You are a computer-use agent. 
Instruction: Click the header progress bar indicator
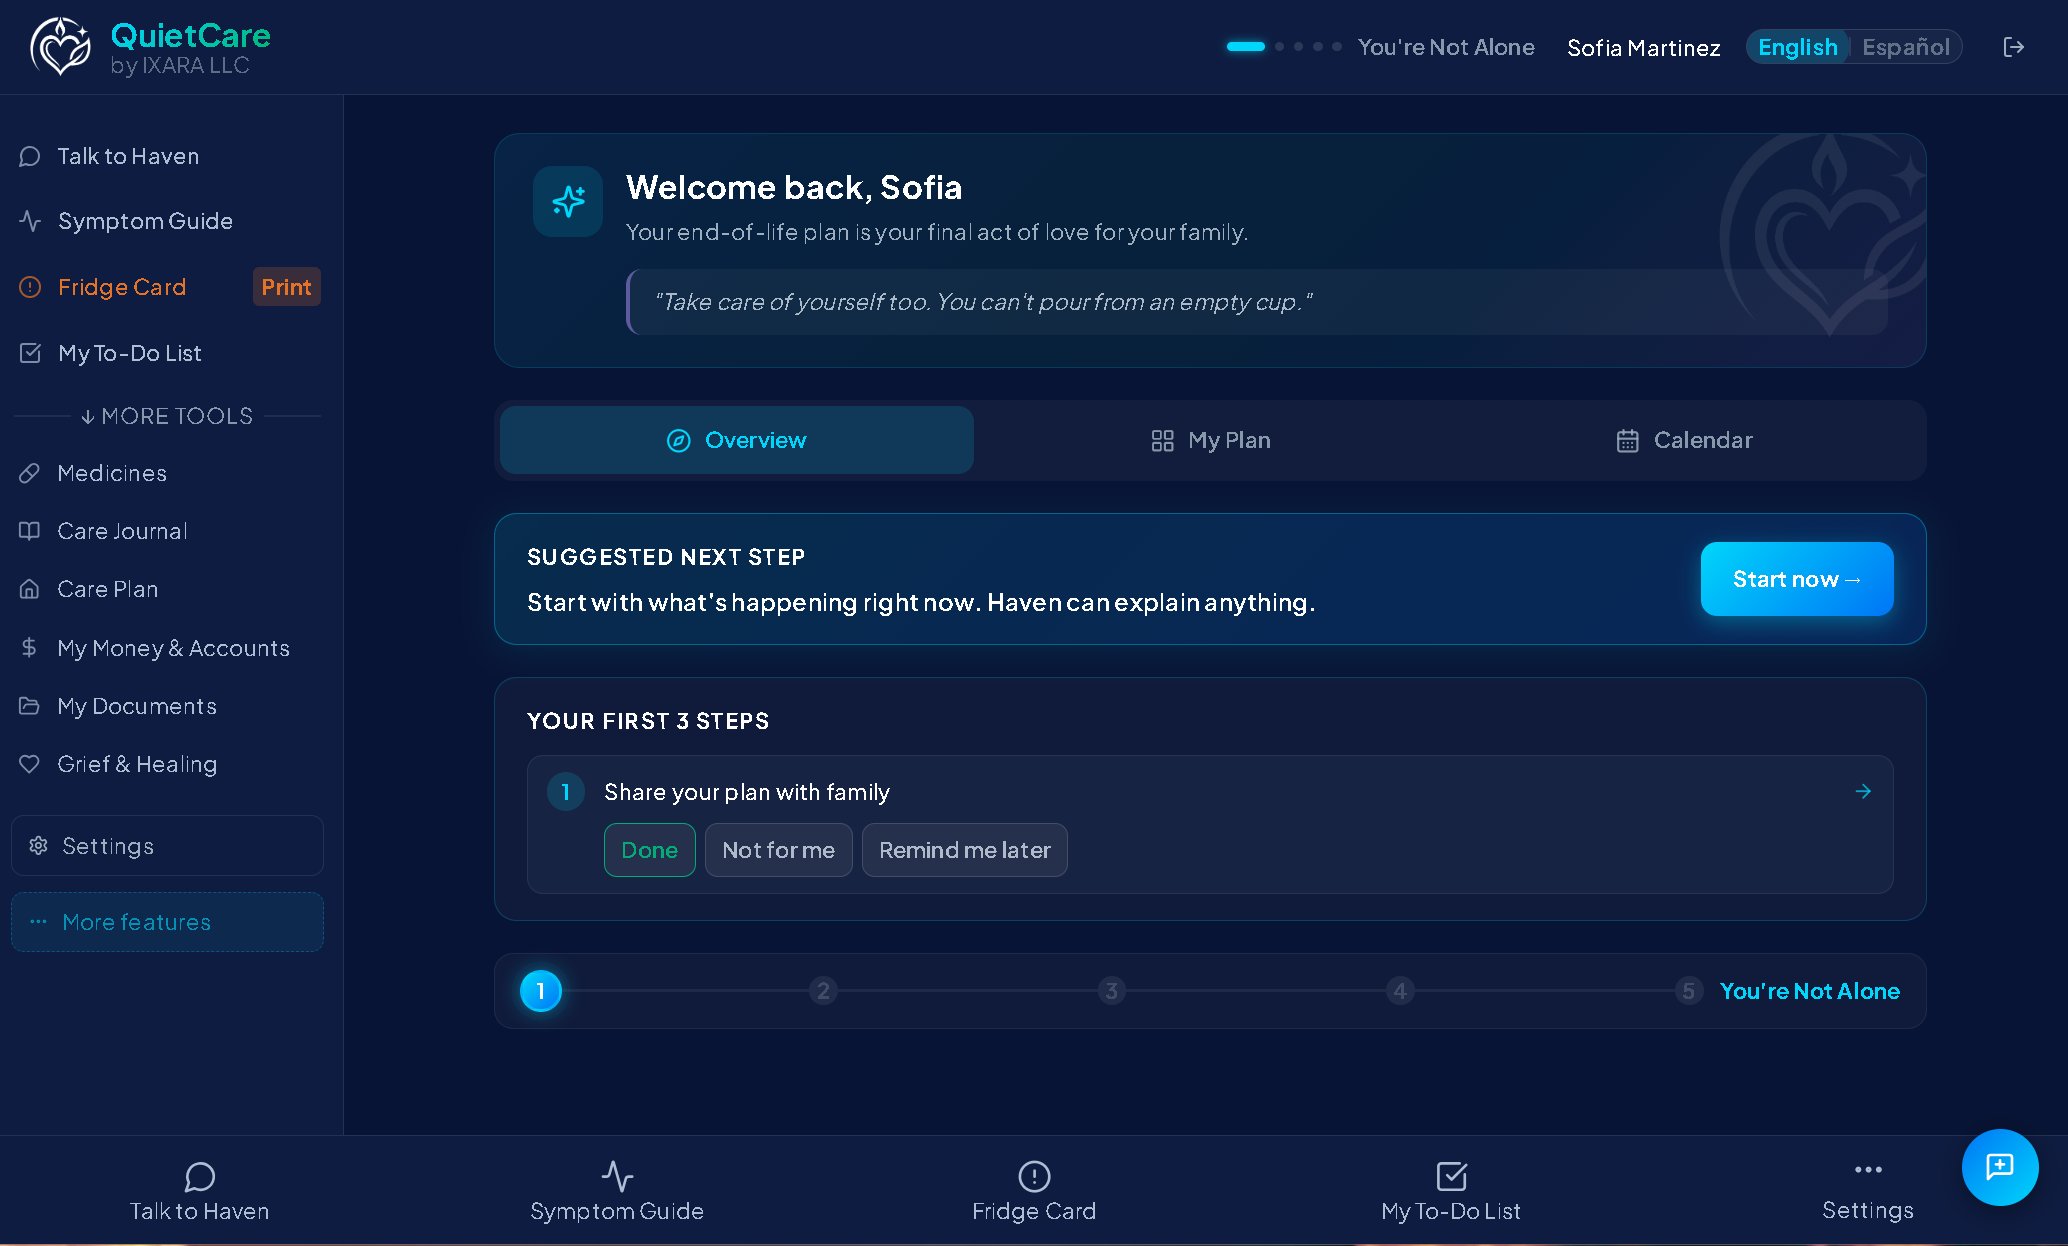pyautogui.click(x=1284, y=47)
